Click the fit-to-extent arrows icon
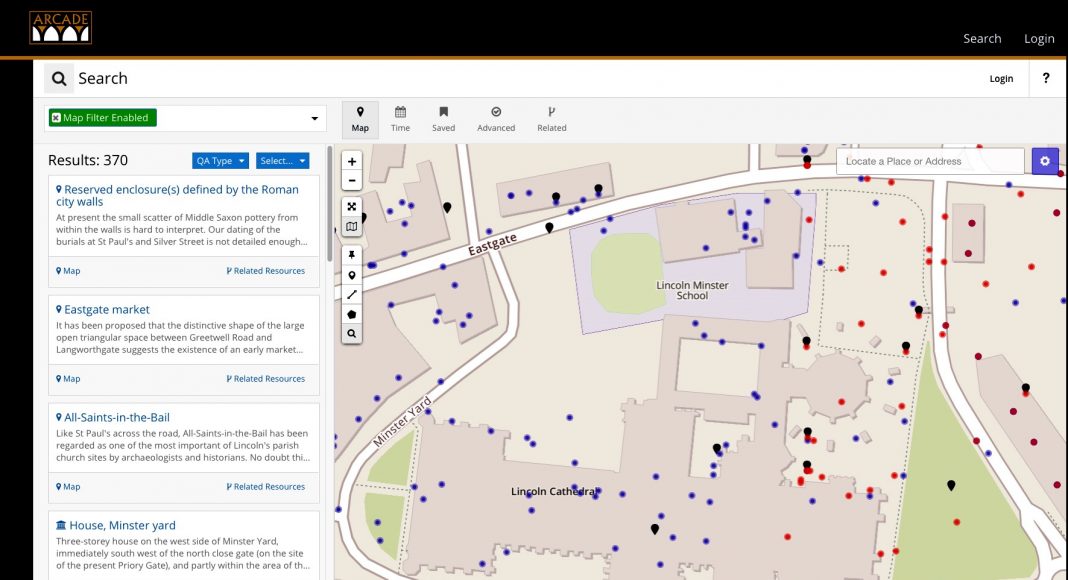The width and height of the screenshot is (1068, 580). click(x=352, y=207)
